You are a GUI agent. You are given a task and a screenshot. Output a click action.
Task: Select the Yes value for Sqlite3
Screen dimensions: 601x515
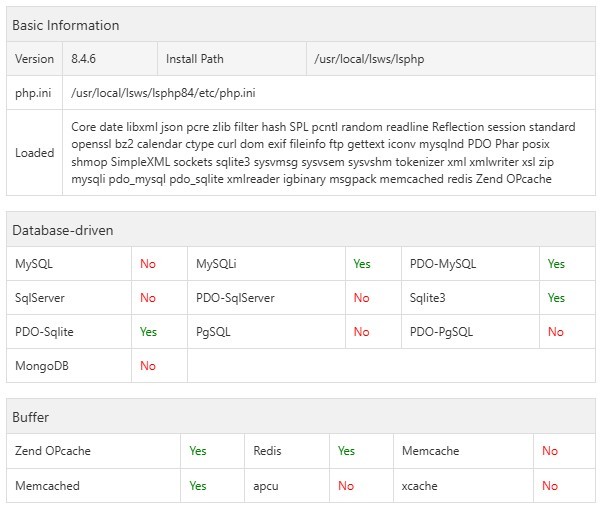tap(556, 298)
